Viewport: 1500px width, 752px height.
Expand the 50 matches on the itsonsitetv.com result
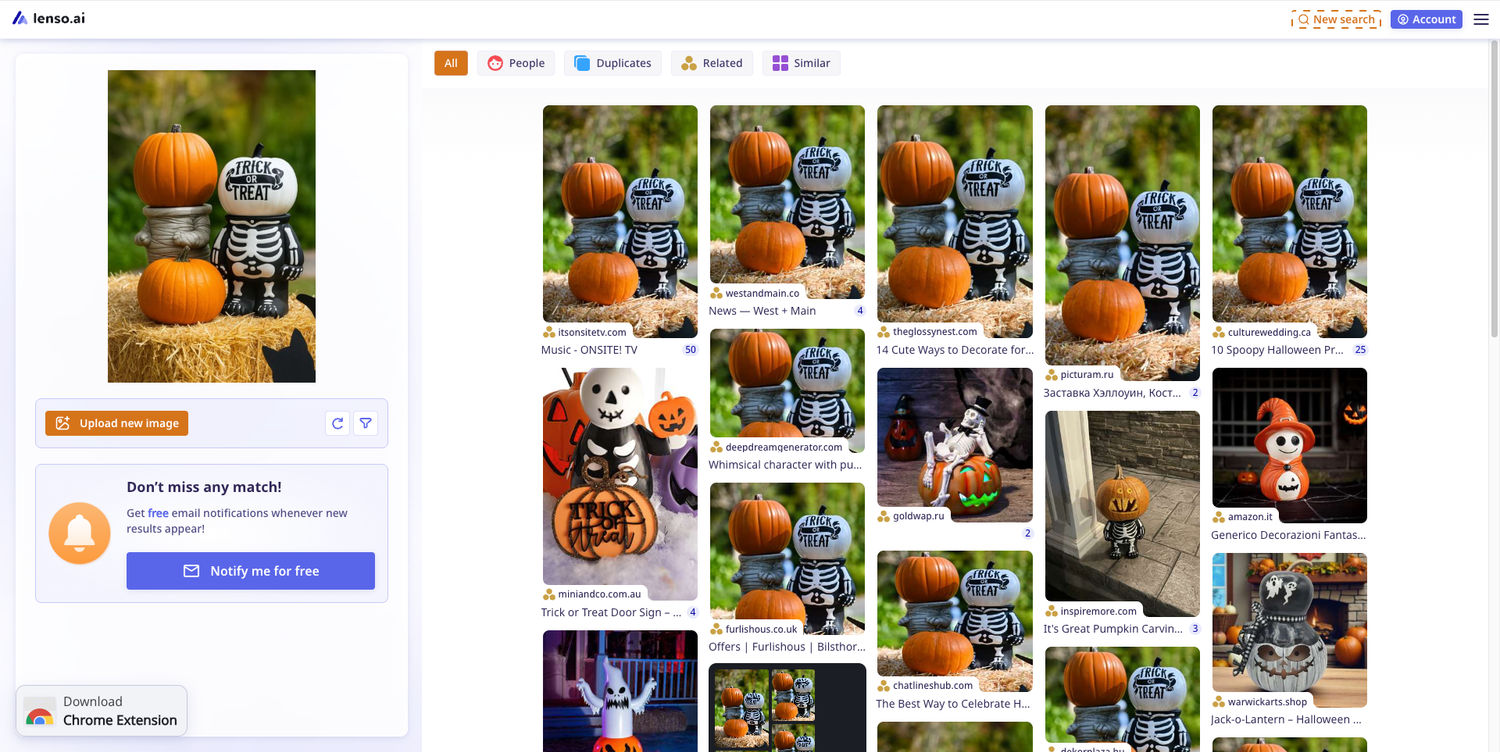690,349
